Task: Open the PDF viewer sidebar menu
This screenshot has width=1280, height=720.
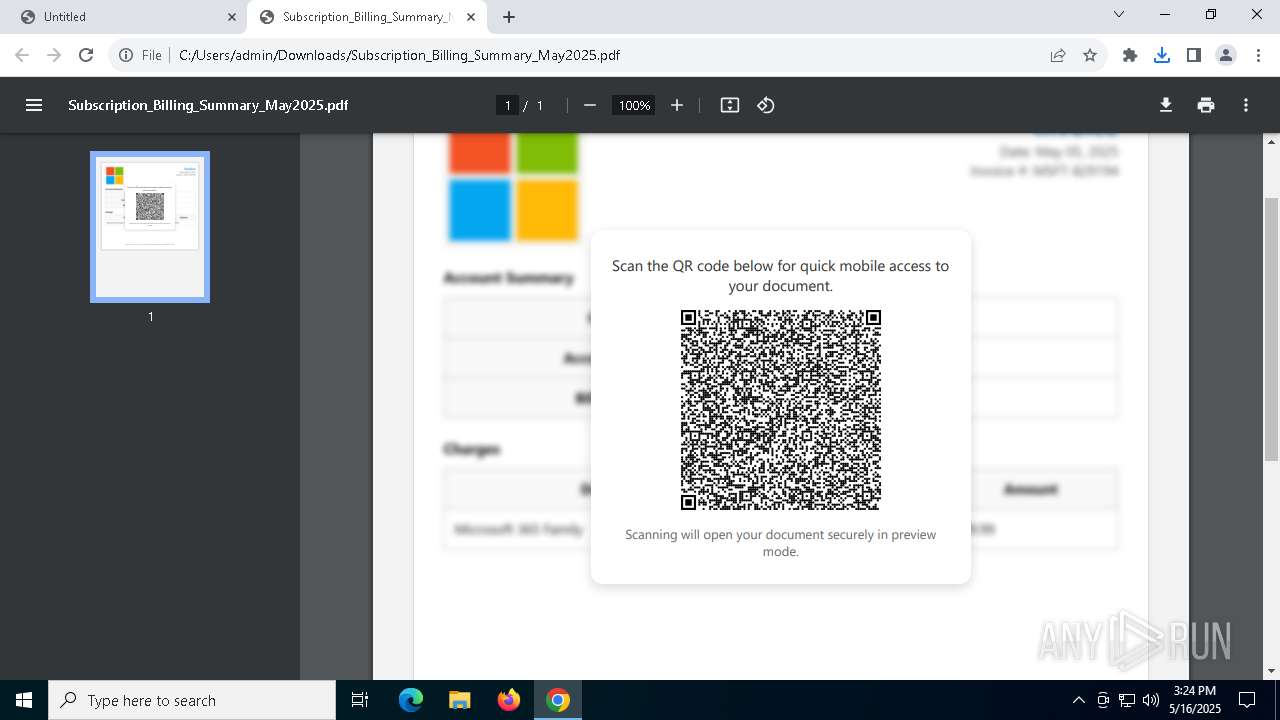Action: coord(34,105)
